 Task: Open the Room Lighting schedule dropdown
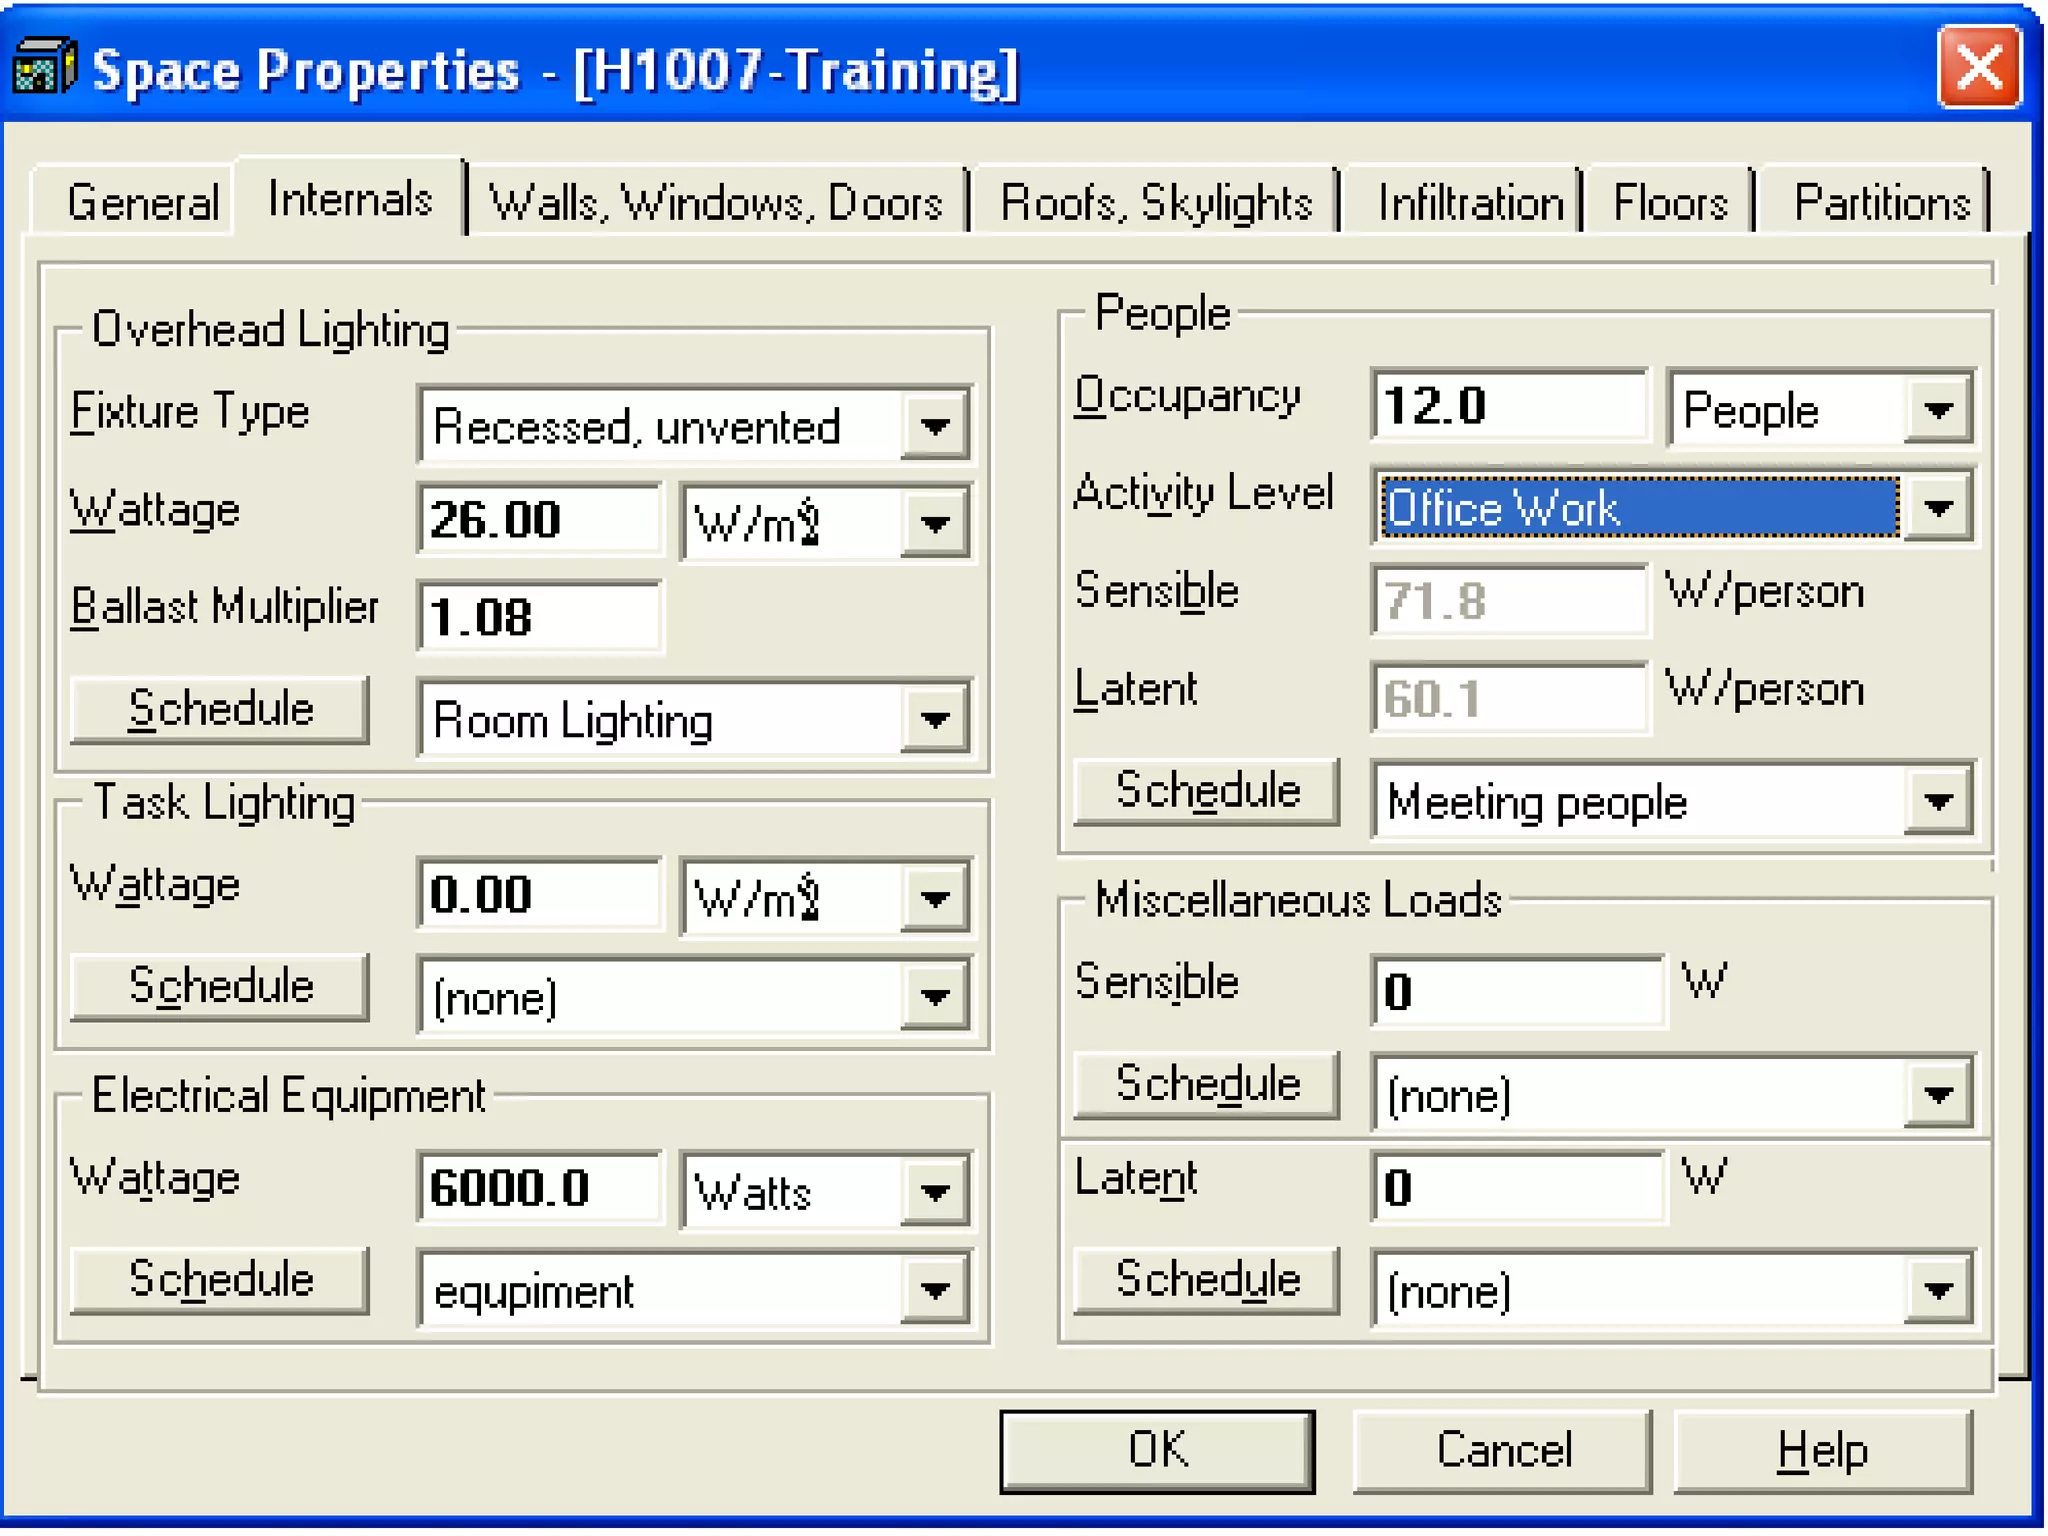(x=934, y=720)
